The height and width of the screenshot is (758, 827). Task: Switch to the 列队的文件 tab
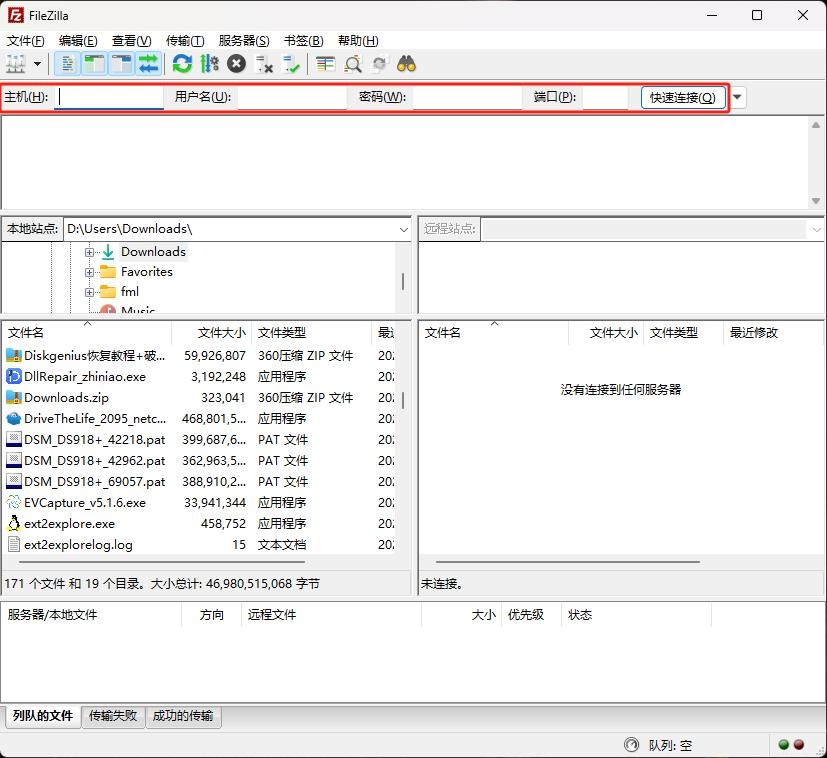point(43,716)
